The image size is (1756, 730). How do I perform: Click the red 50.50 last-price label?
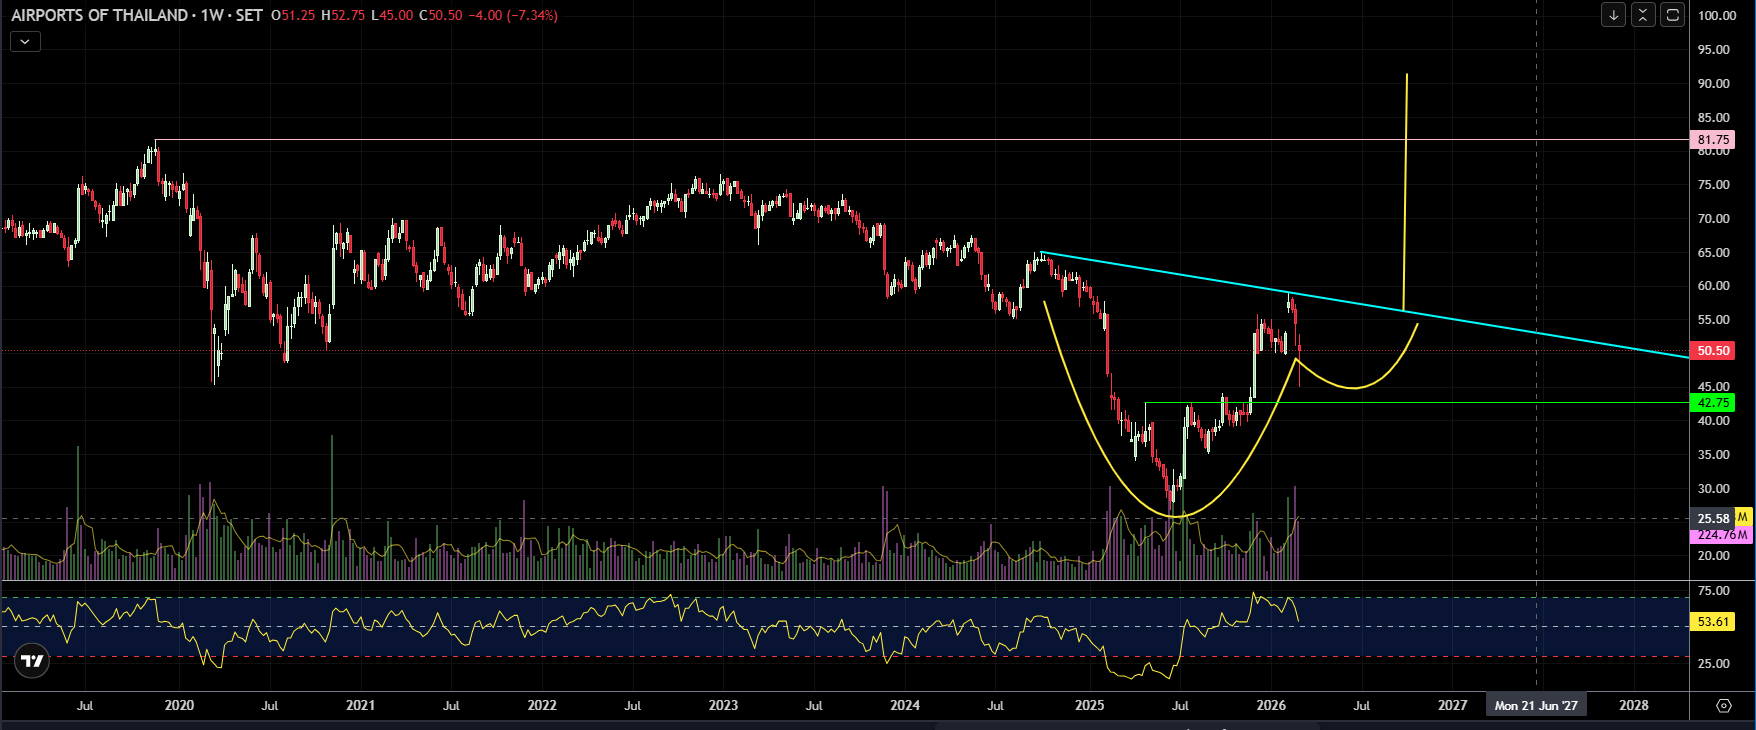coord(1713,351)
